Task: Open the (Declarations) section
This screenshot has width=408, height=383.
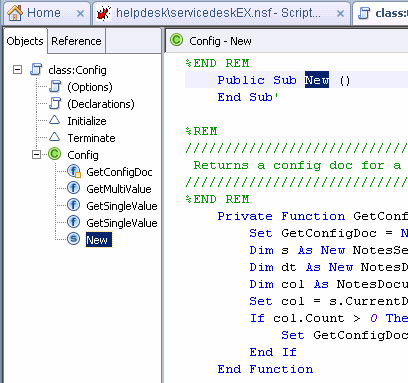Action: (x=101, y=104)
